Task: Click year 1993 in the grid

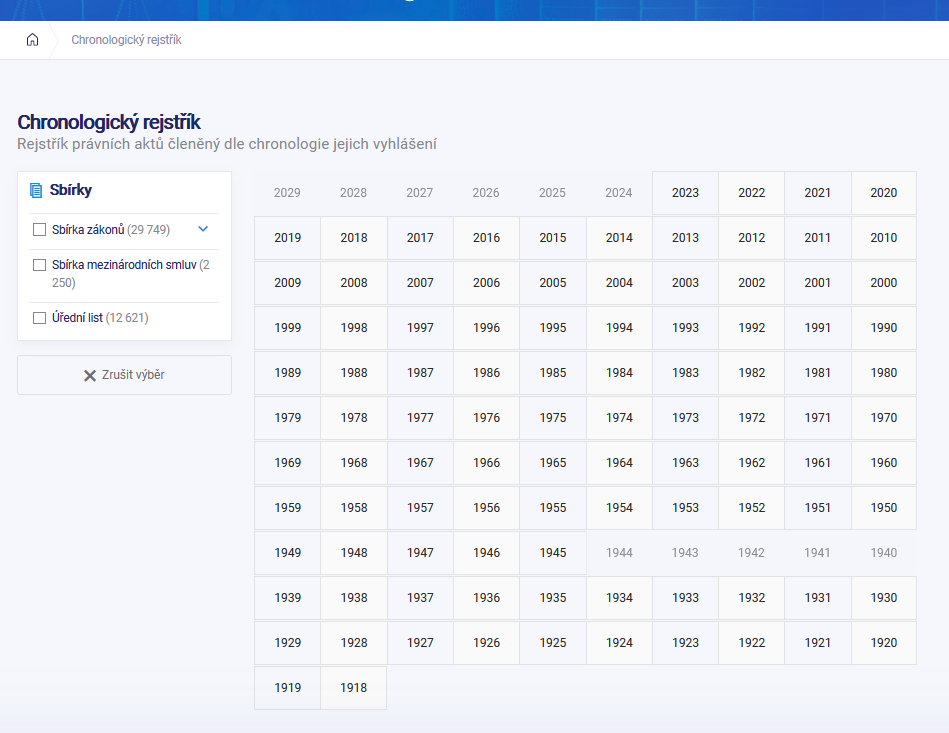Action: tap(685, 328)
